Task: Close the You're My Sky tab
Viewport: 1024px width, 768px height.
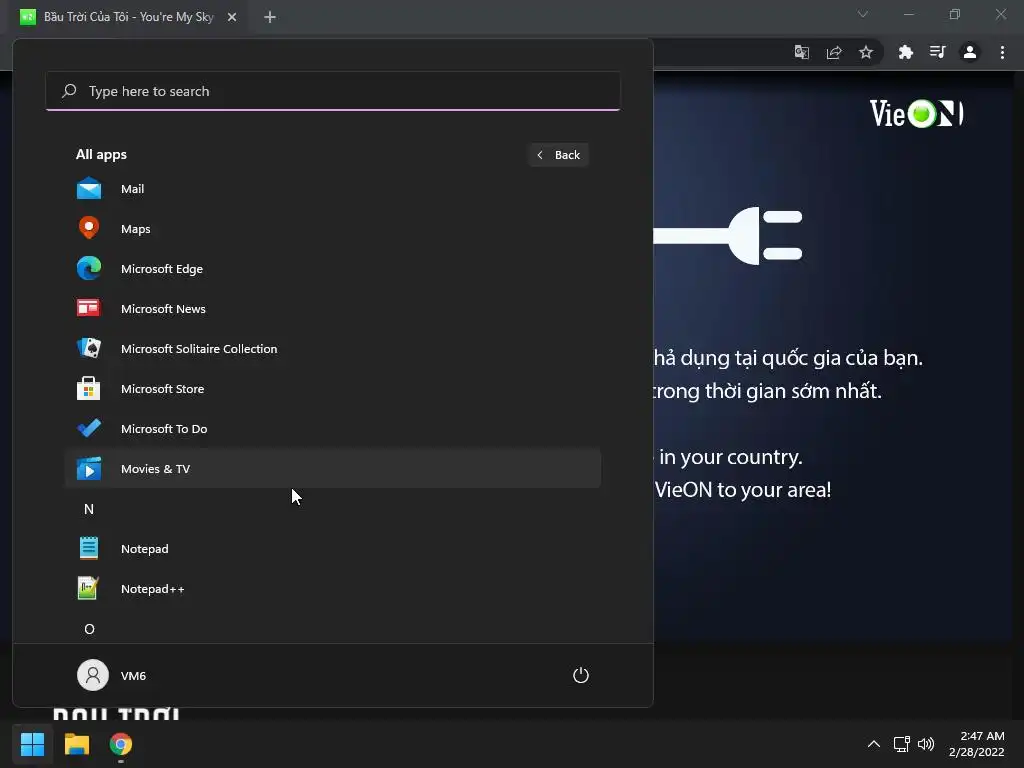Action: [x=232, y=17]
